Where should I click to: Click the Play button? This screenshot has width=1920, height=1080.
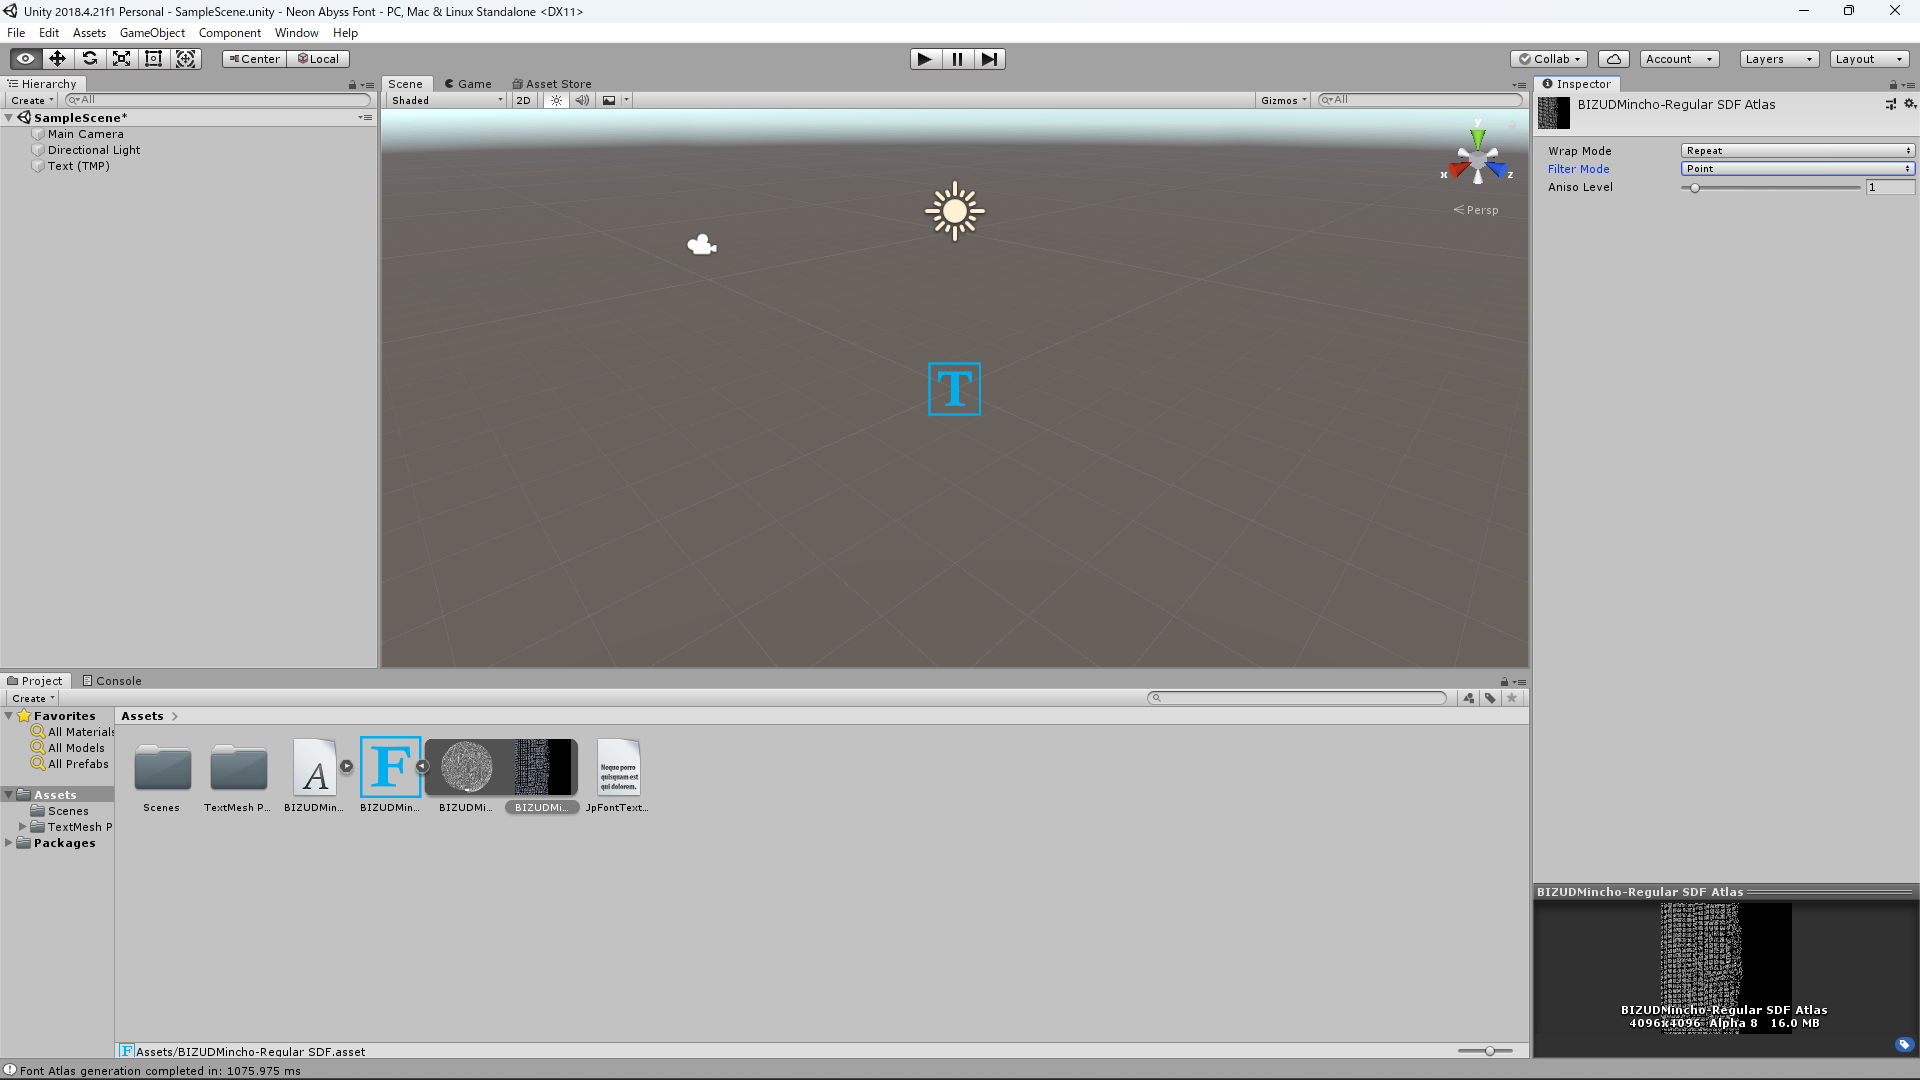[x=925, y=59]
